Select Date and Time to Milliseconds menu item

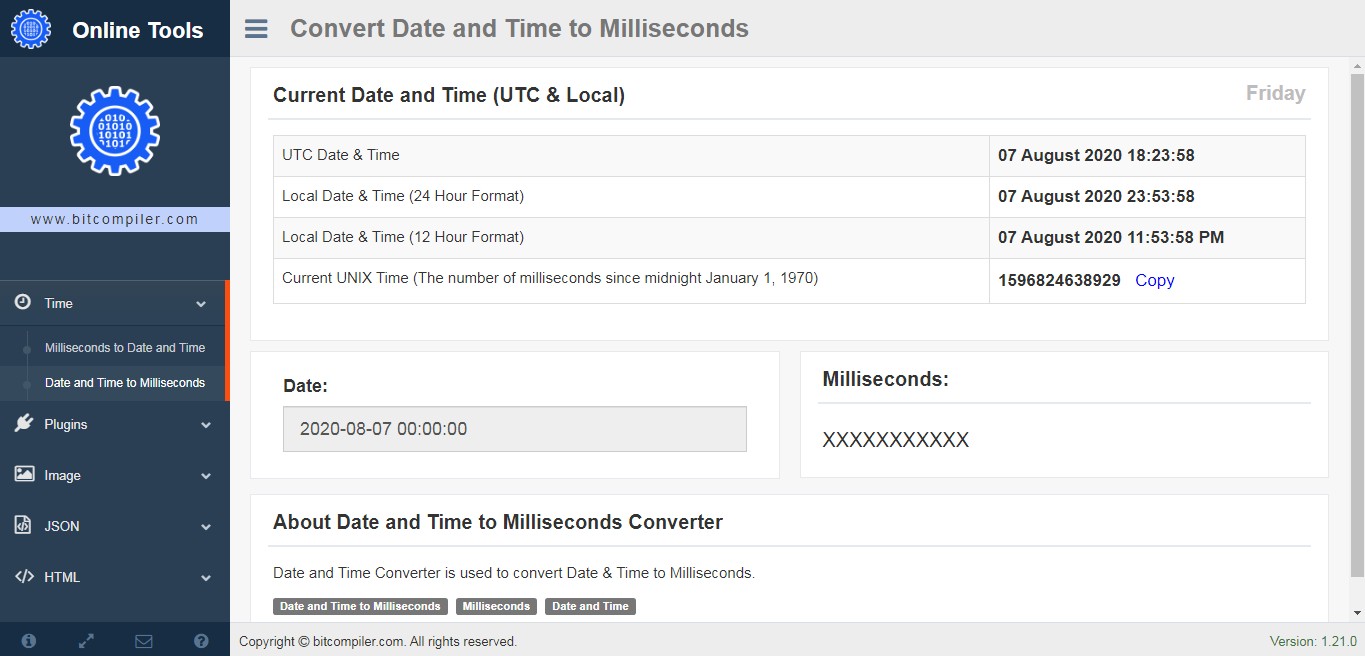point(124,382)
